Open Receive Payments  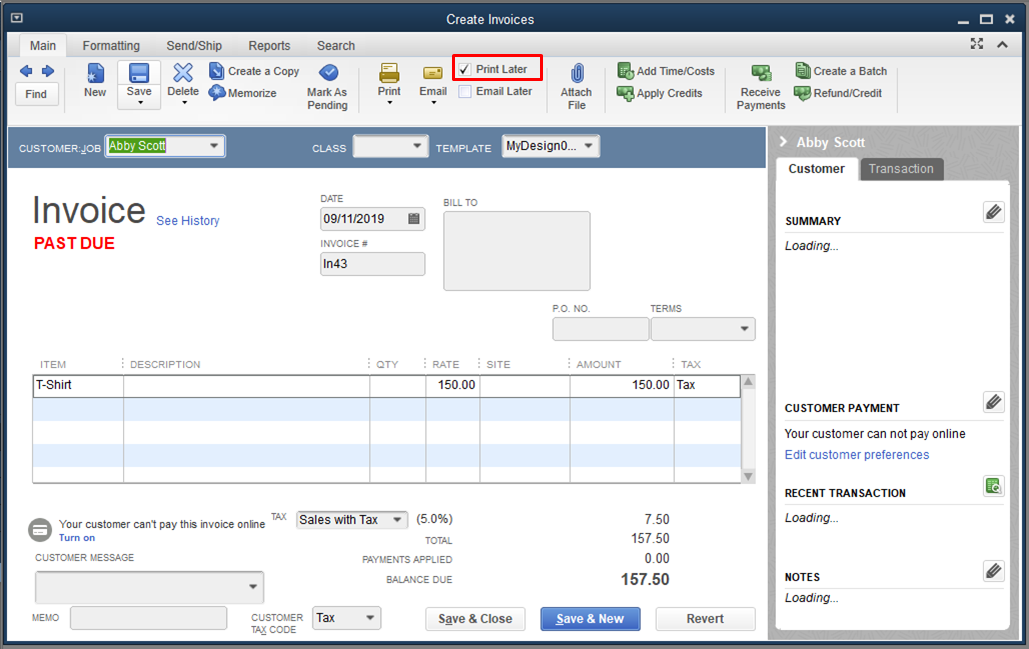760,85
